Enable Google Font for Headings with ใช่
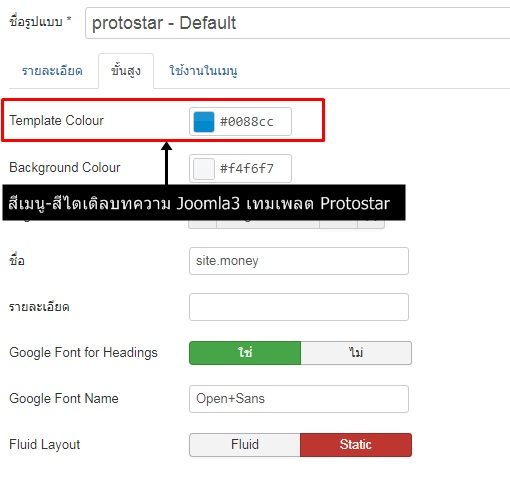 pos(245,353)
